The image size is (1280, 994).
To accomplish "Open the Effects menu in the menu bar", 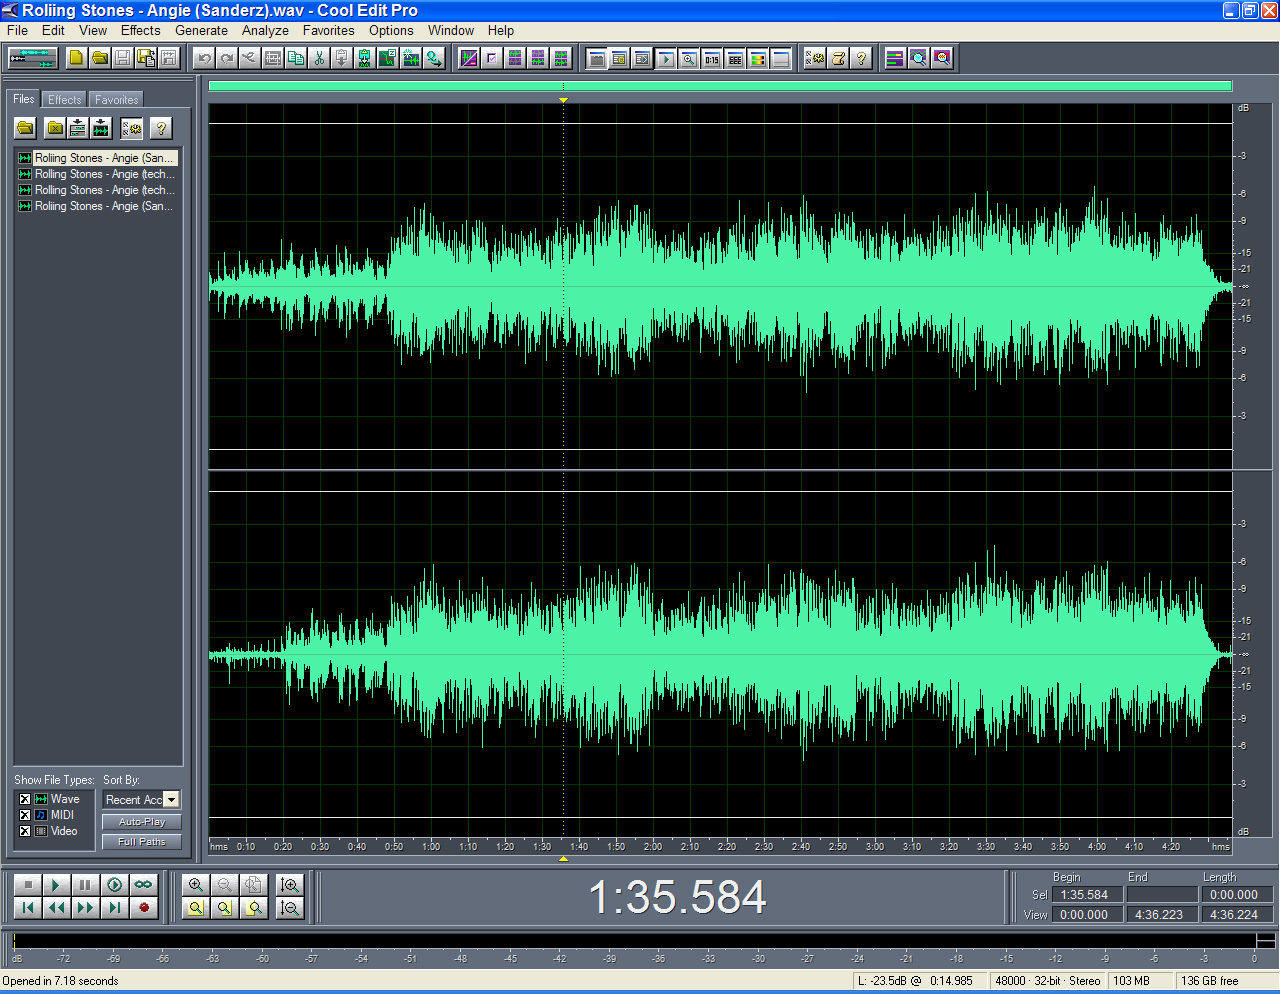I will coord(140,30).
